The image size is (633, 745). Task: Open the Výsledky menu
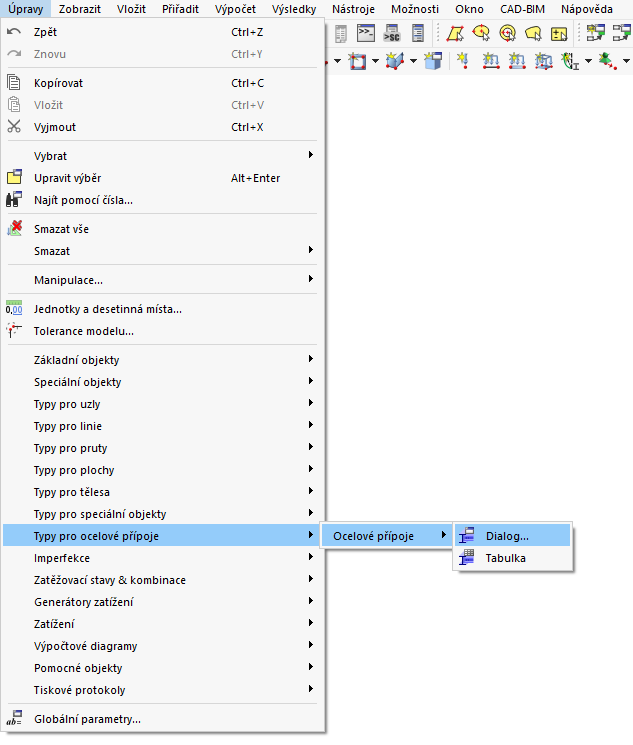294,9
